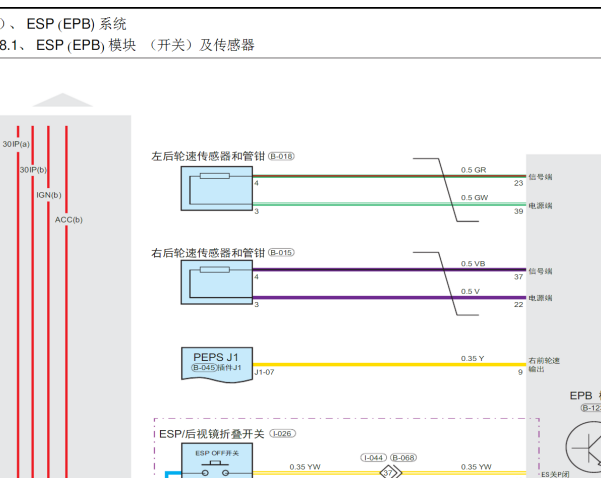The width and height of the screenshot is (601, 478).
Task: Select the right rear wheel speed sensor box
Action: tap(217, 283)
